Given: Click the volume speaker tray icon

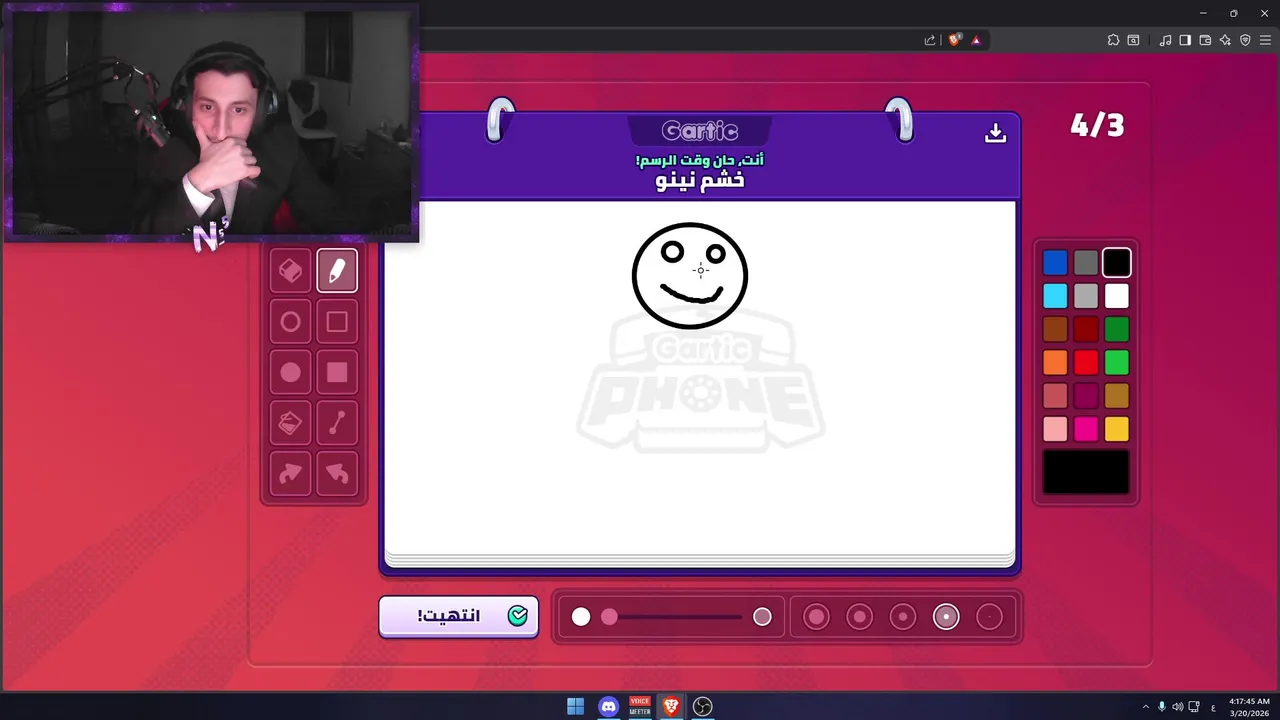Looking at the screenshot, I should 1178,707.
